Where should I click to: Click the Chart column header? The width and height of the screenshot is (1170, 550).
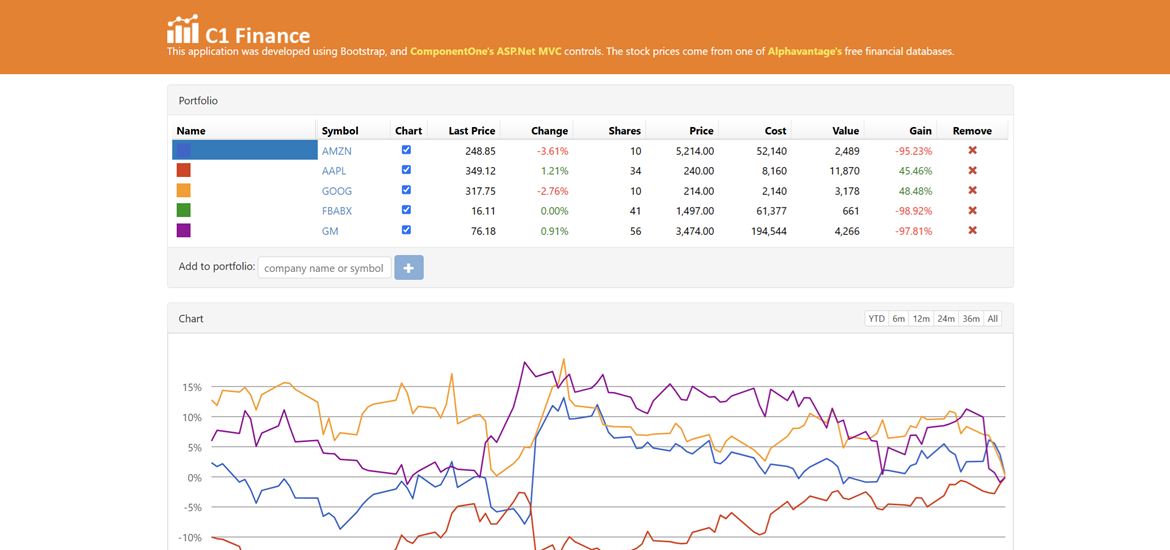click(408, 131)
